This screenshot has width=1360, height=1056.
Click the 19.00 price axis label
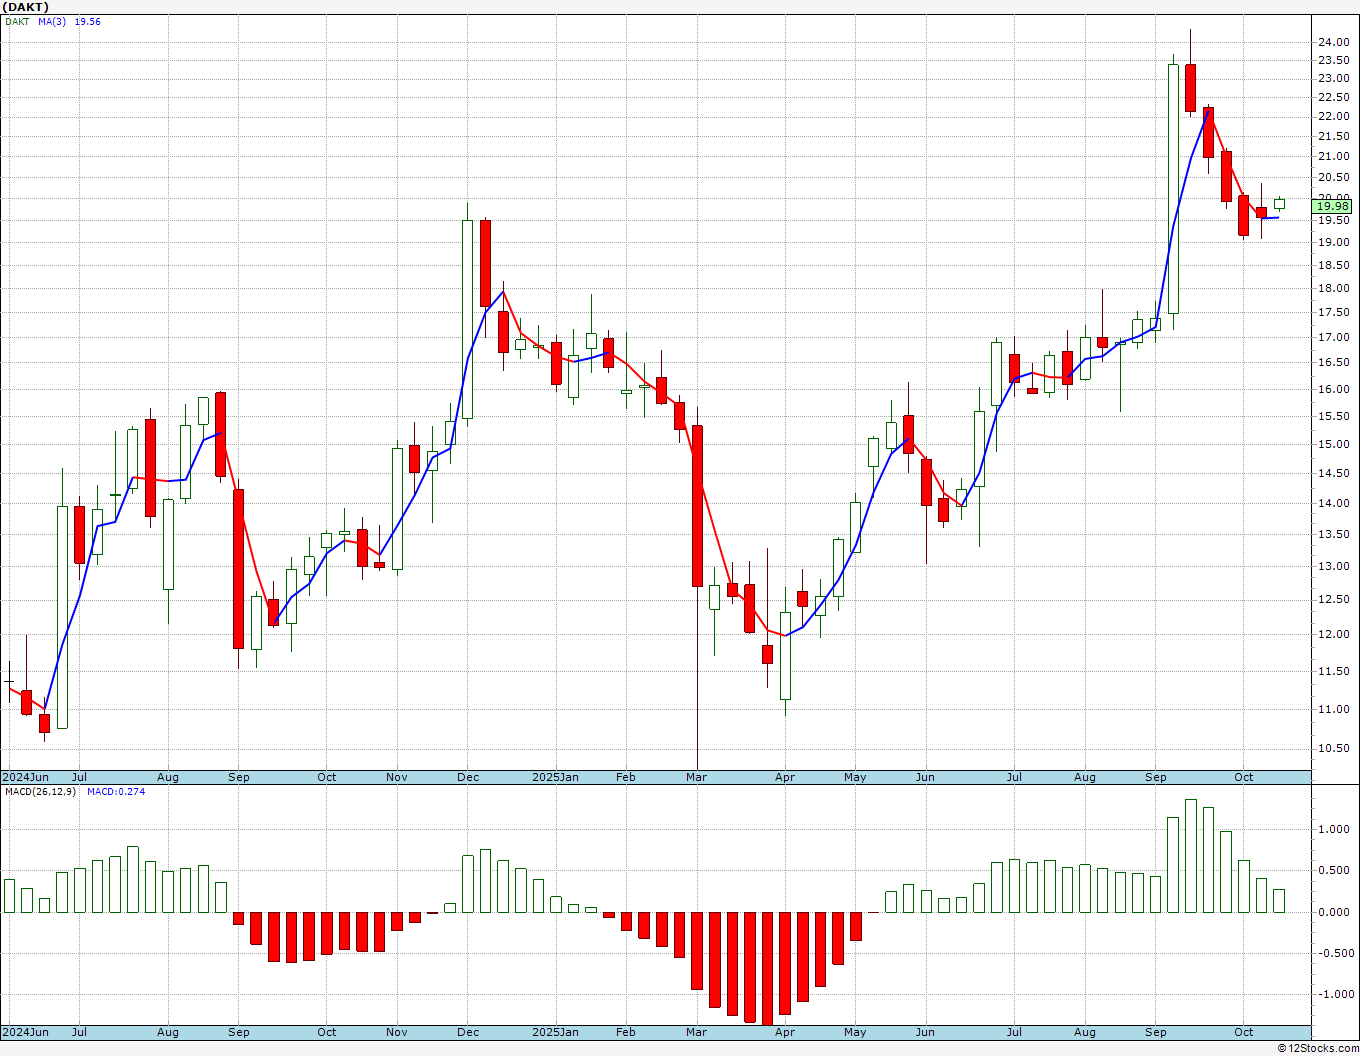1333,242
